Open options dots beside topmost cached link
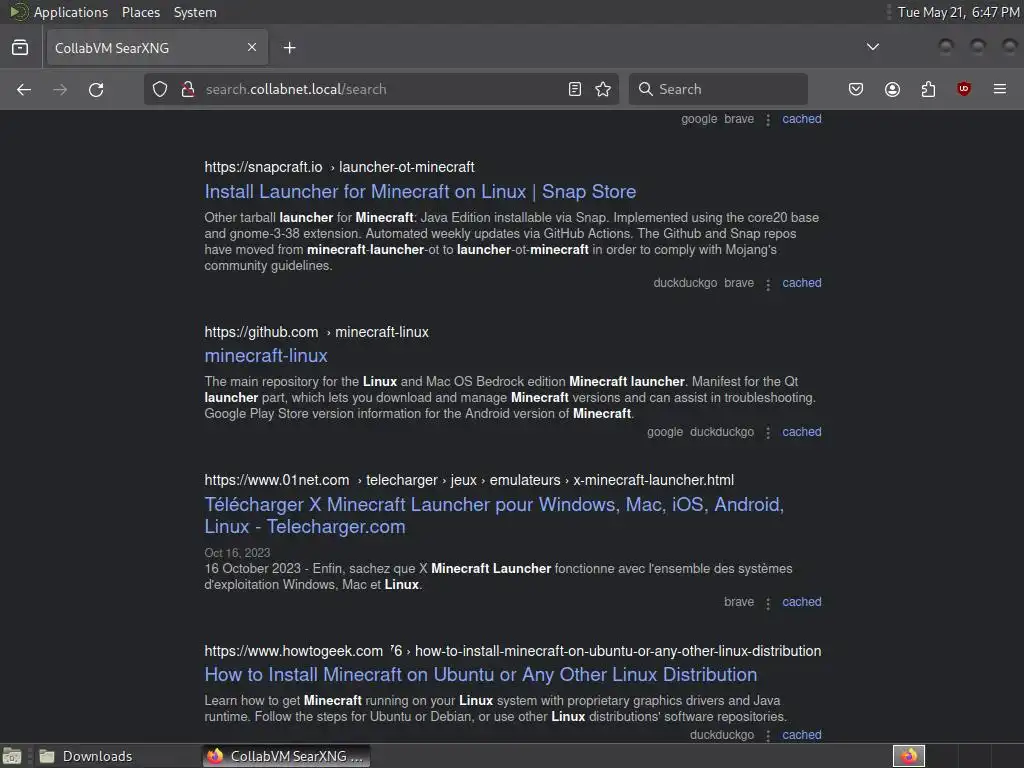 (x=768, y=120)
